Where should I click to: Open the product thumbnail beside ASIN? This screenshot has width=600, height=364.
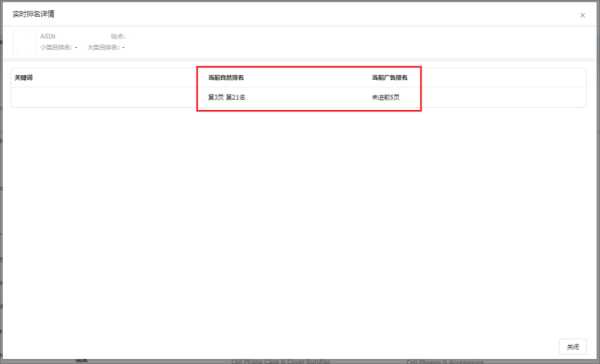click(24, 42)
